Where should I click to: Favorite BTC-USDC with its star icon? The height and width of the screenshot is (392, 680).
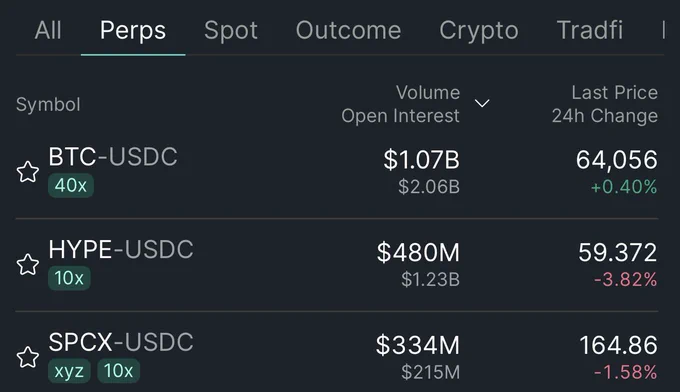(x=28, y=172)
